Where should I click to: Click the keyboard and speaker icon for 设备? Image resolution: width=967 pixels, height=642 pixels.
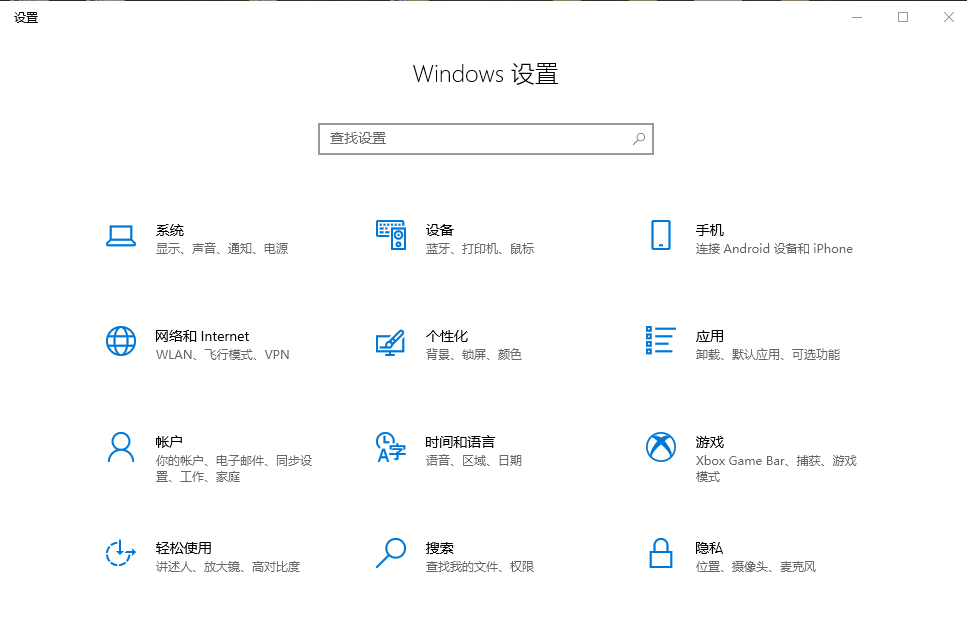391,235
